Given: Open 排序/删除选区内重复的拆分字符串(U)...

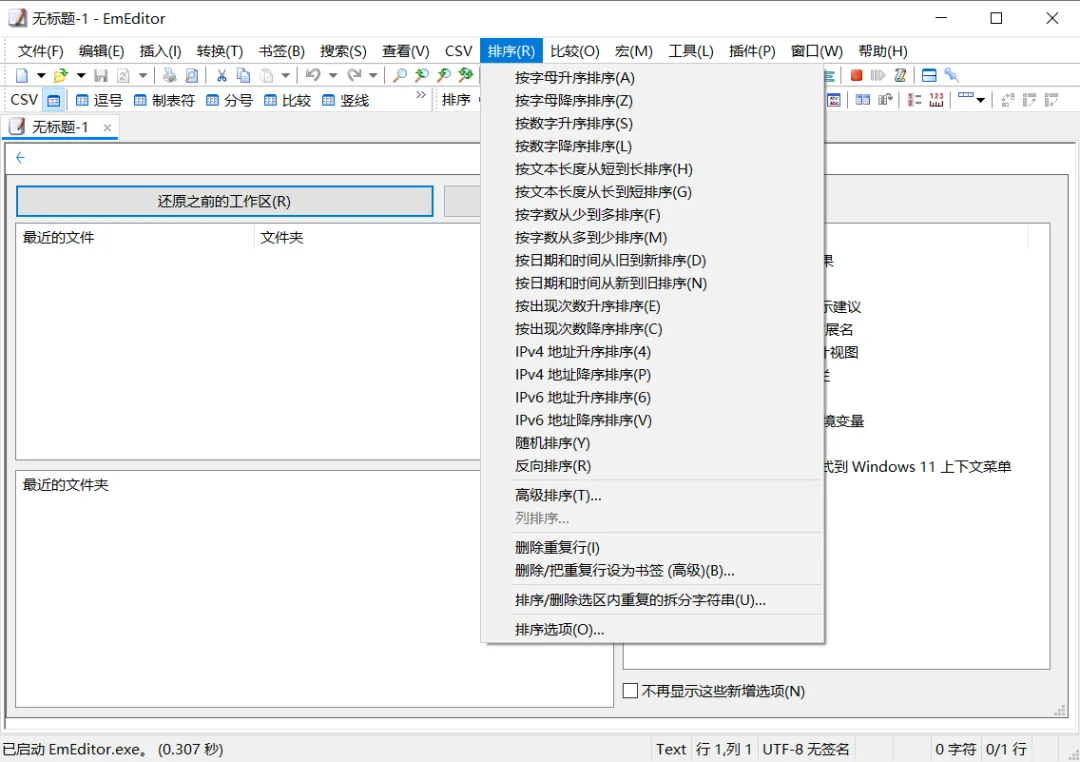Looking at the screenshot, I should (x=652, y=600).
